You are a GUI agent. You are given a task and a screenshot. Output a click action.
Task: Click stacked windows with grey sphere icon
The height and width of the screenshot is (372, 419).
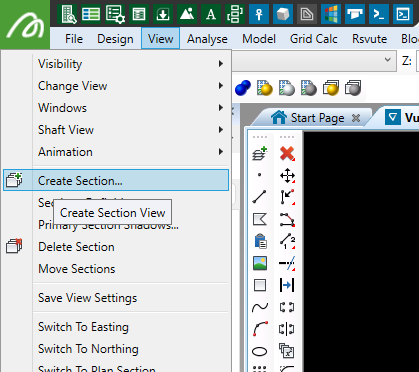pos(353,88)
